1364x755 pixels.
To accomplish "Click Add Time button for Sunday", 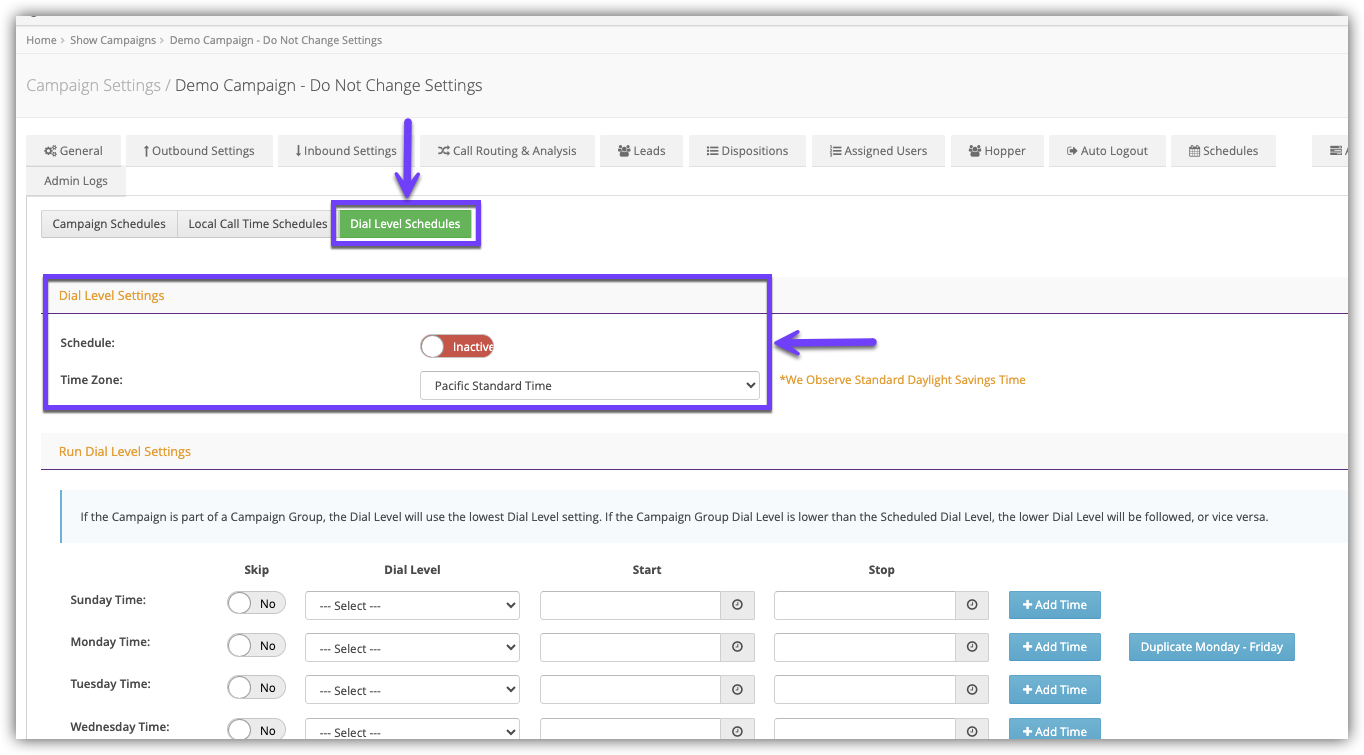I will tap(1054, 605).
